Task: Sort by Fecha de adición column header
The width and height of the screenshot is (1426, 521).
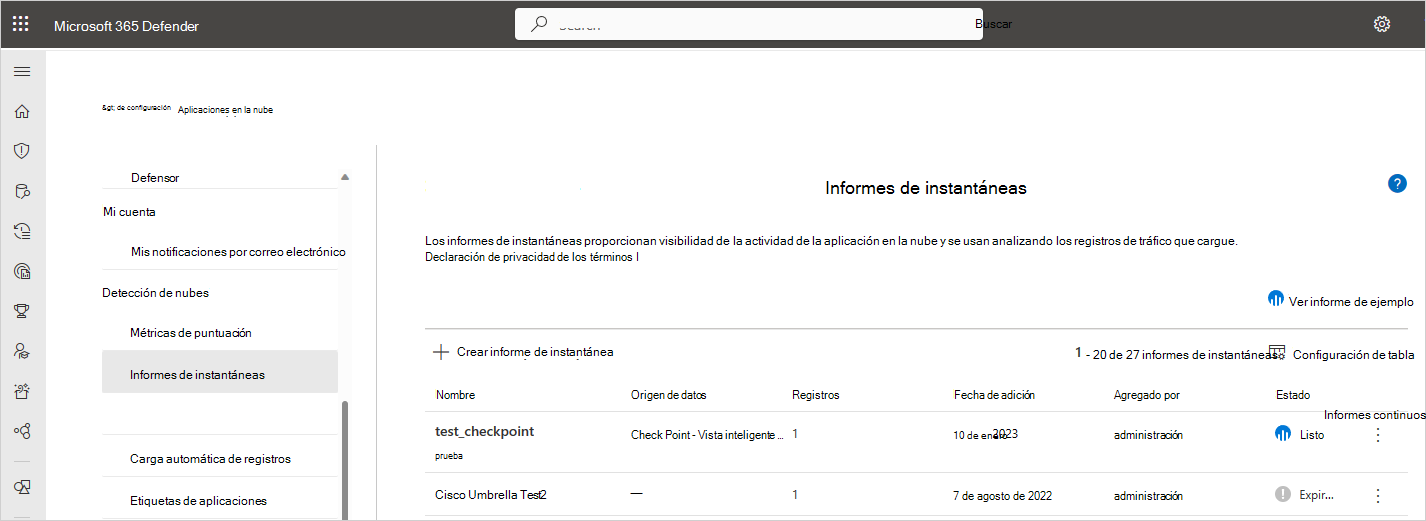Action: (x=994, y=395)
